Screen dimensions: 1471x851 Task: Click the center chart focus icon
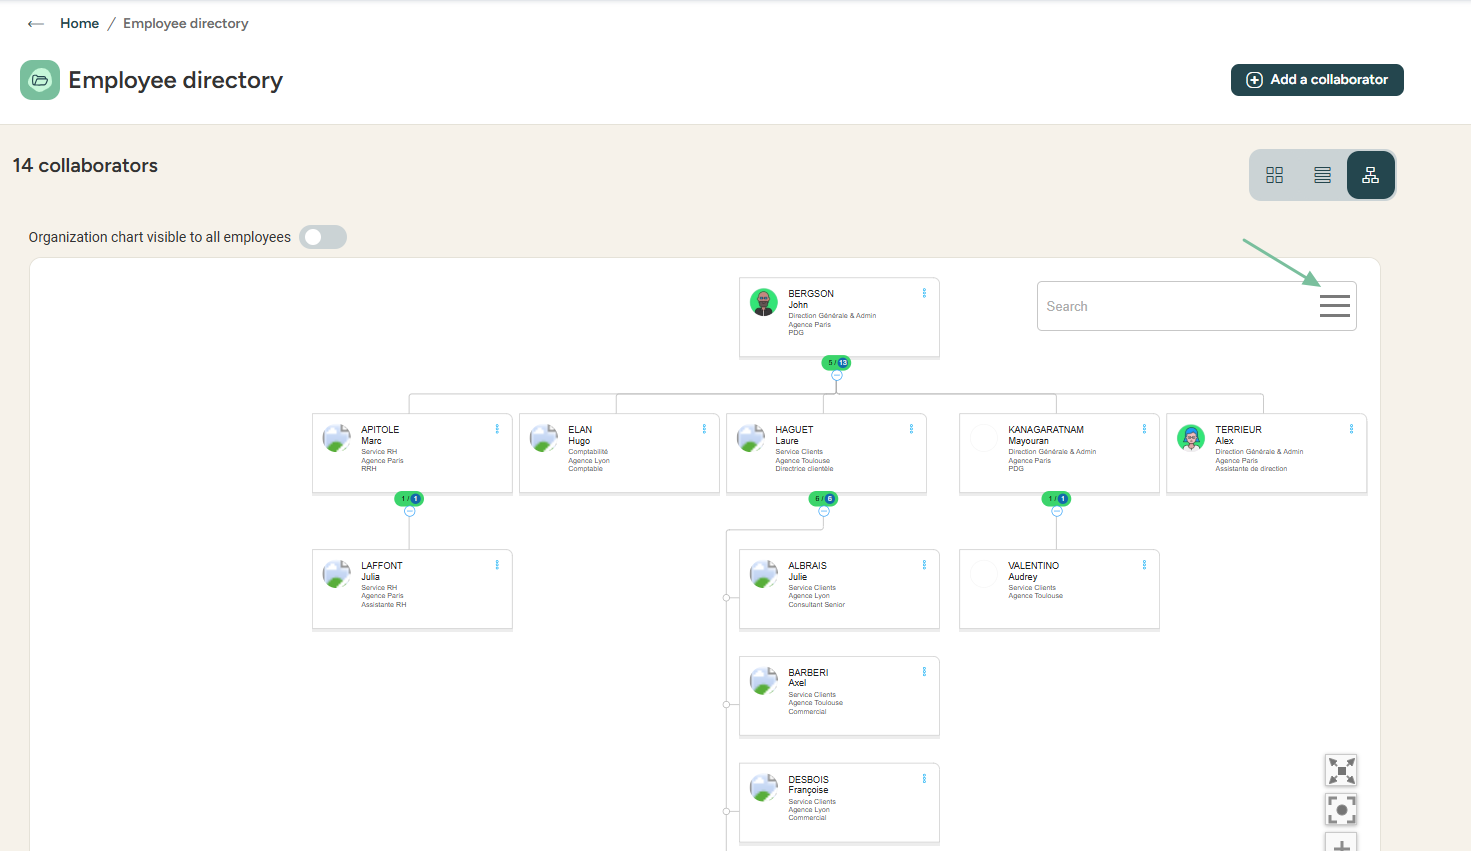[1341, 809]
